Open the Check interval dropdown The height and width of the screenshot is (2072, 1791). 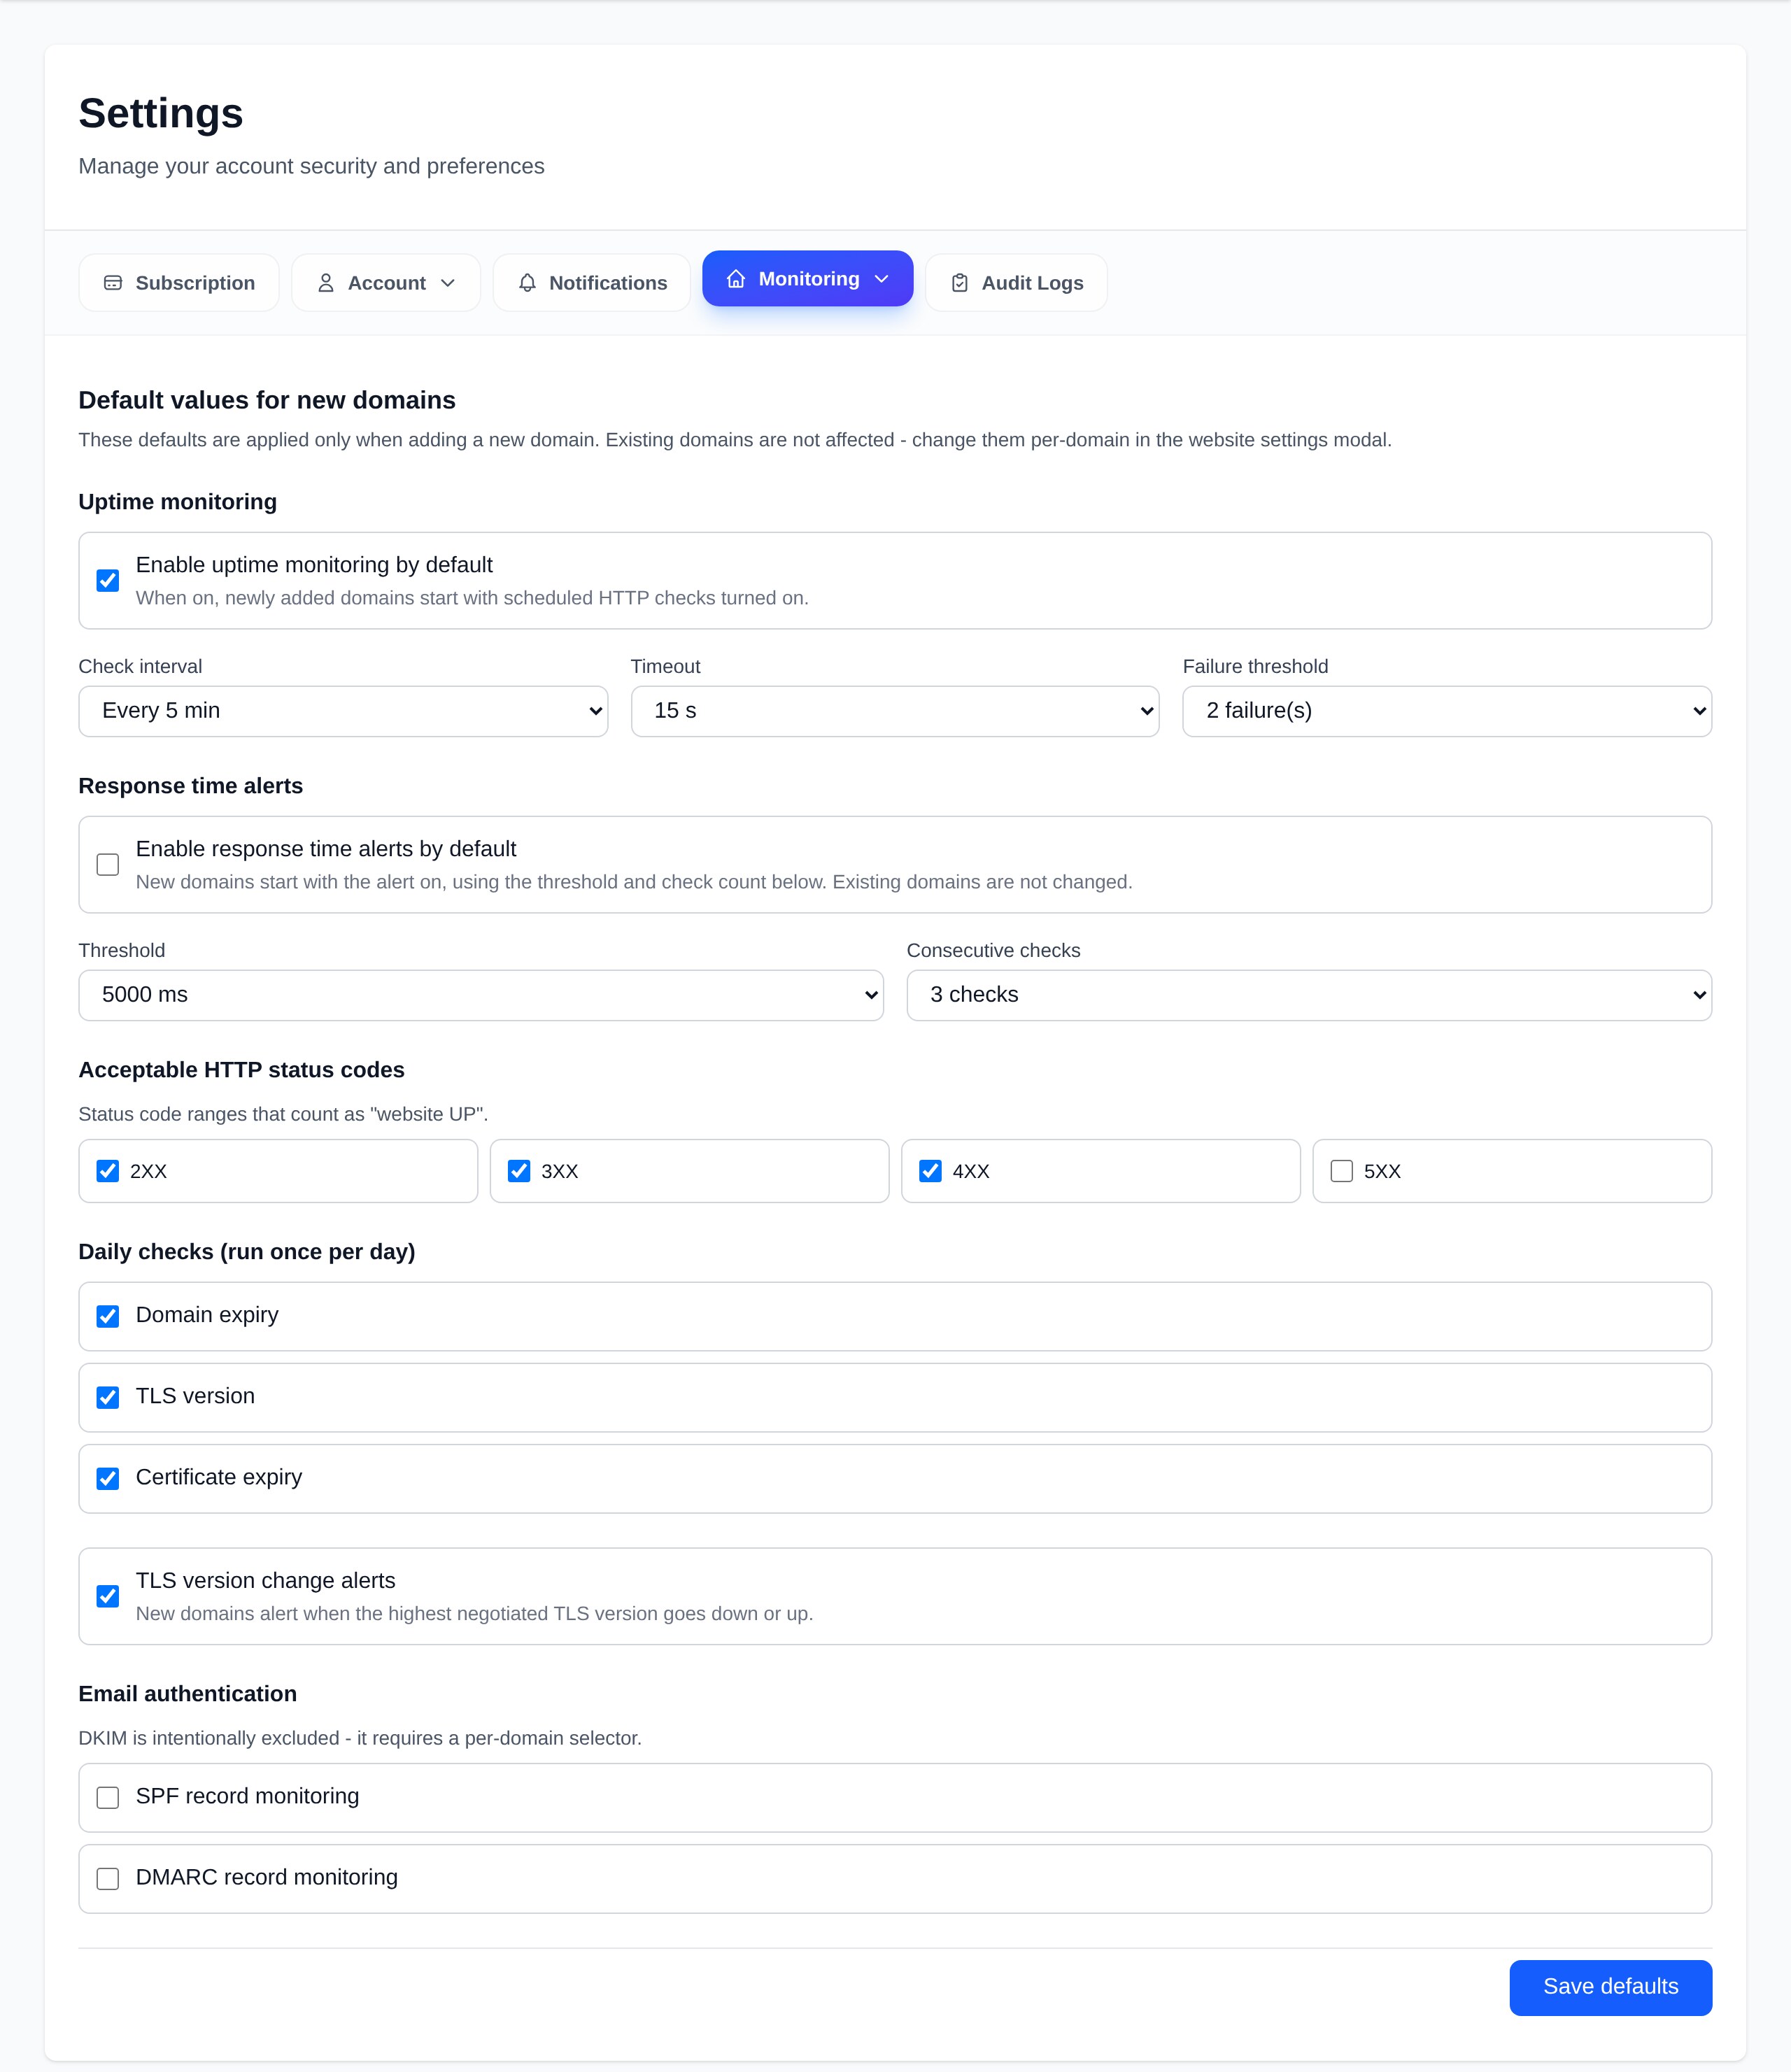pos(343,711)
